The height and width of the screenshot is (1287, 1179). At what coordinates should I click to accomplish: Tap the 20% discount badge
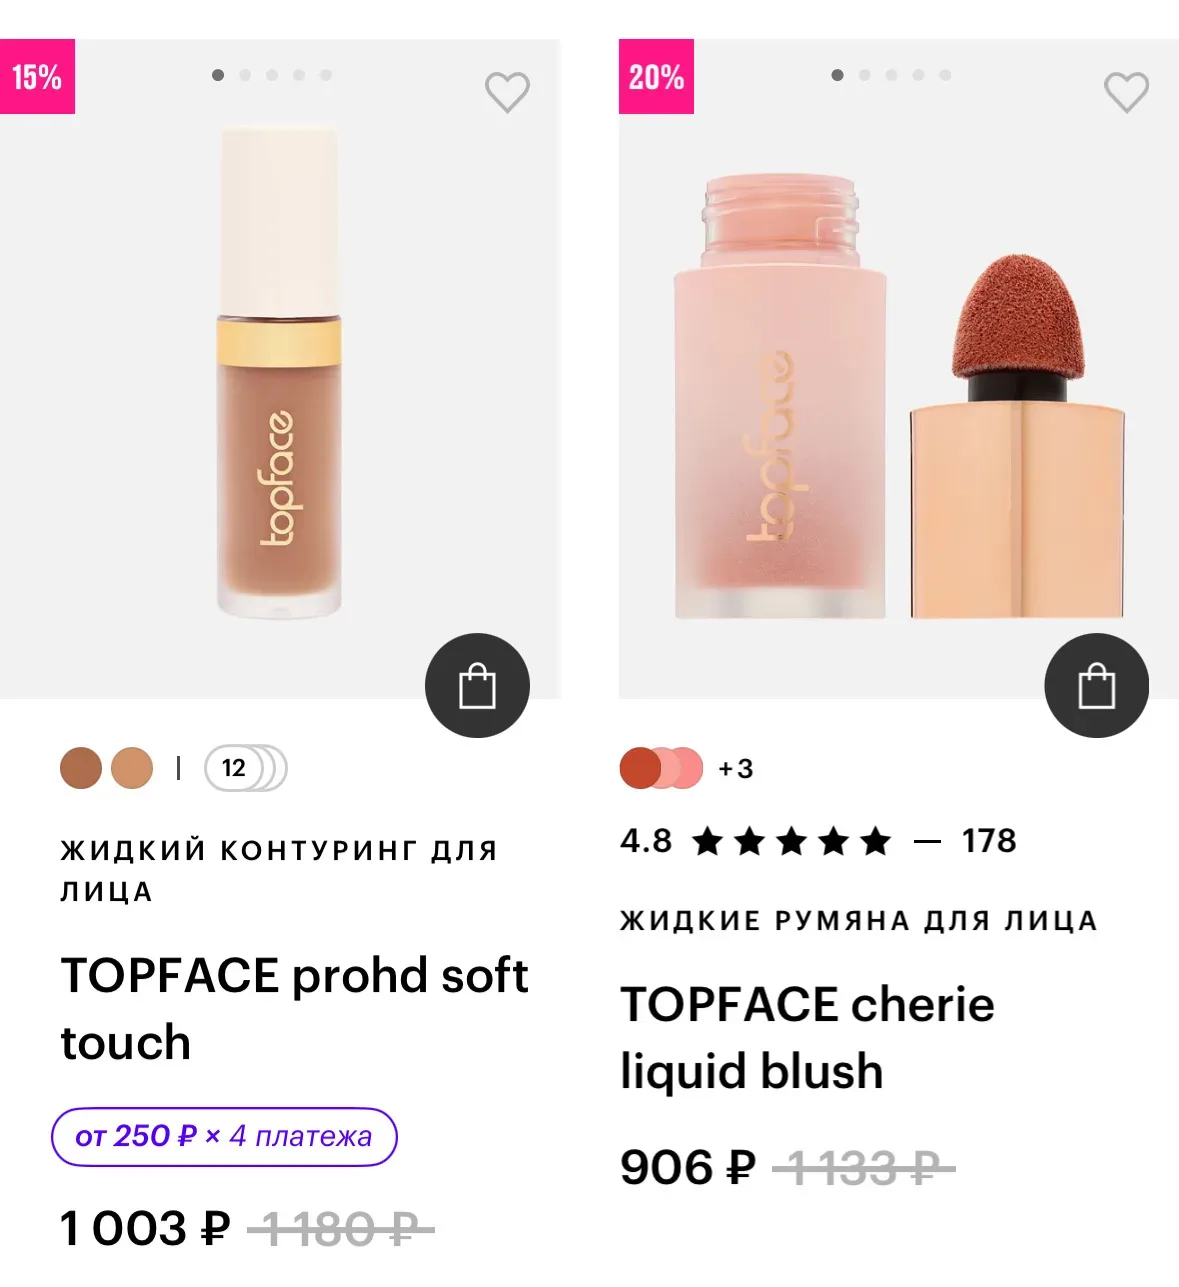(x=656, y=77)
